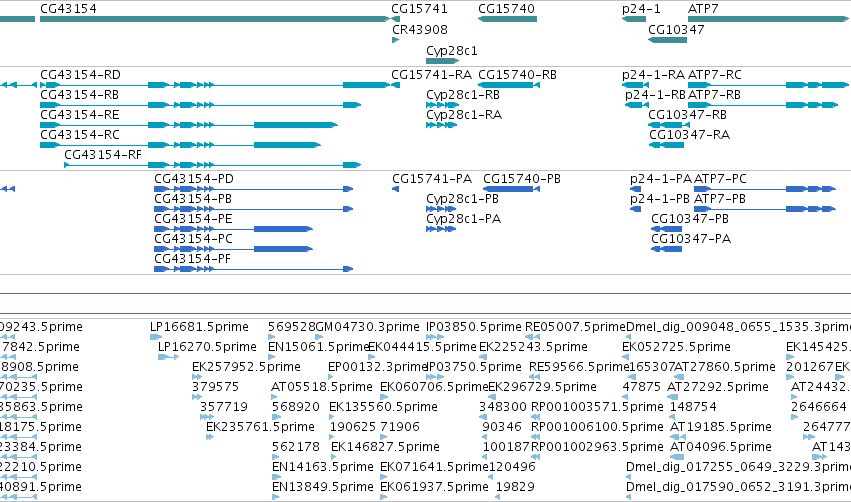Select protein Cyp28c1-PA

pyautogui.click(x=463, y=219)
